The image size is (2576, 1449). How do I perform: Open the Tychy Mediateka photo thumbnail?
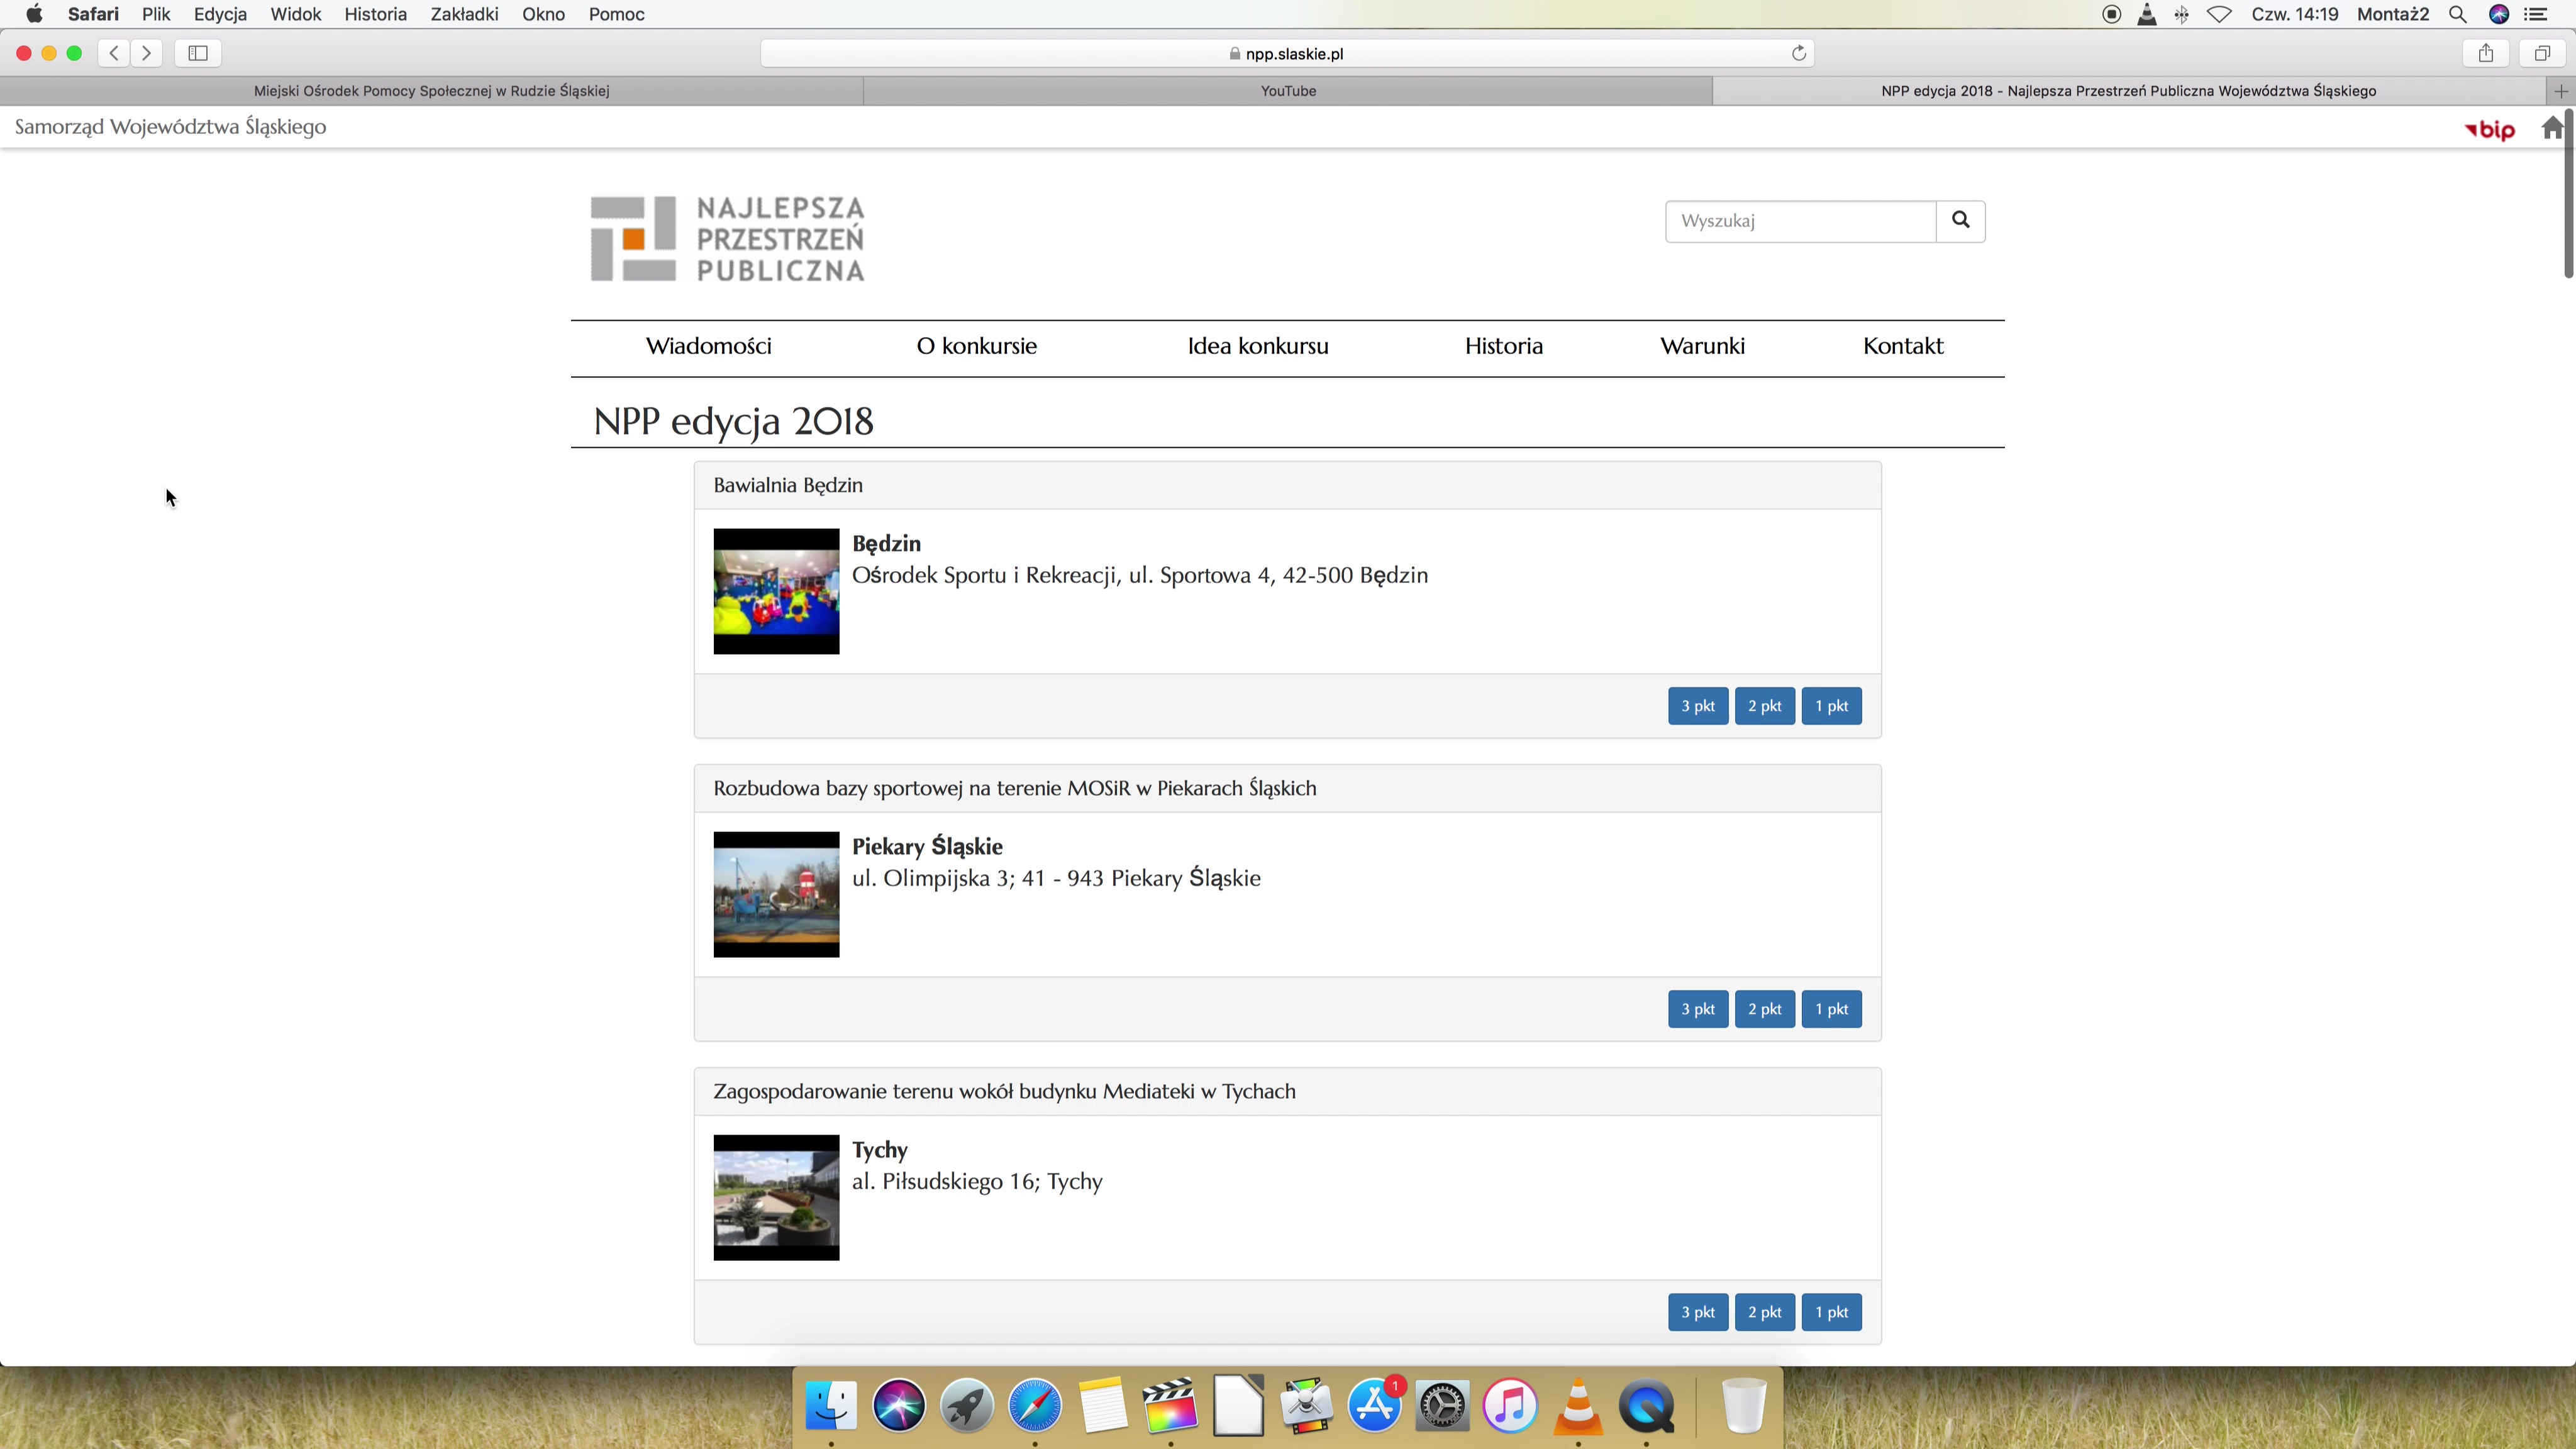(x=776, y=1197)
